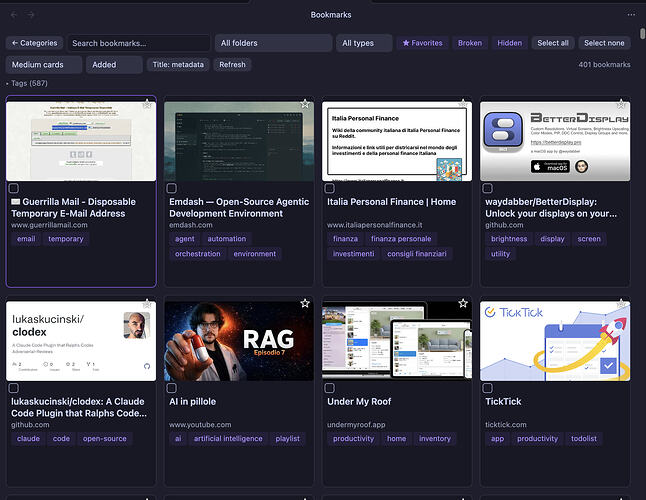The width and height of the screenshot is (646, 500).
Task: Filter by the 'consigli finanziari' tag
Action: coord(417,254)
